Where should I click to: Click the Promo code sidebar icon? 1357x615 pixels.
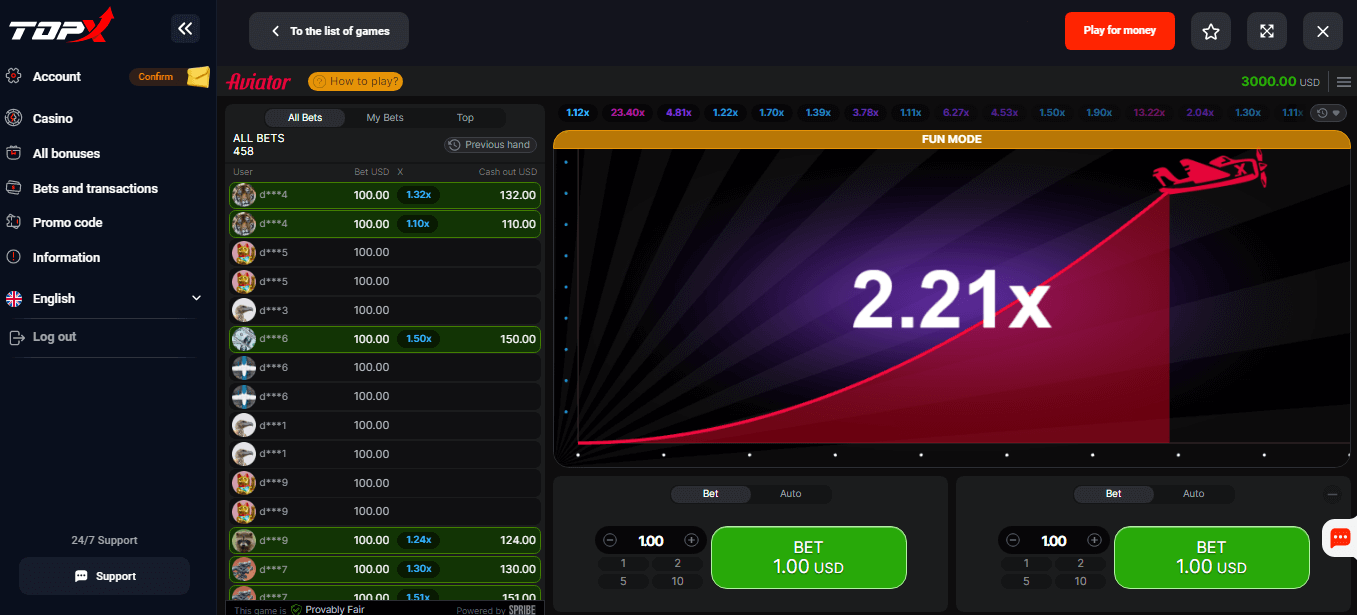[14, 222]
